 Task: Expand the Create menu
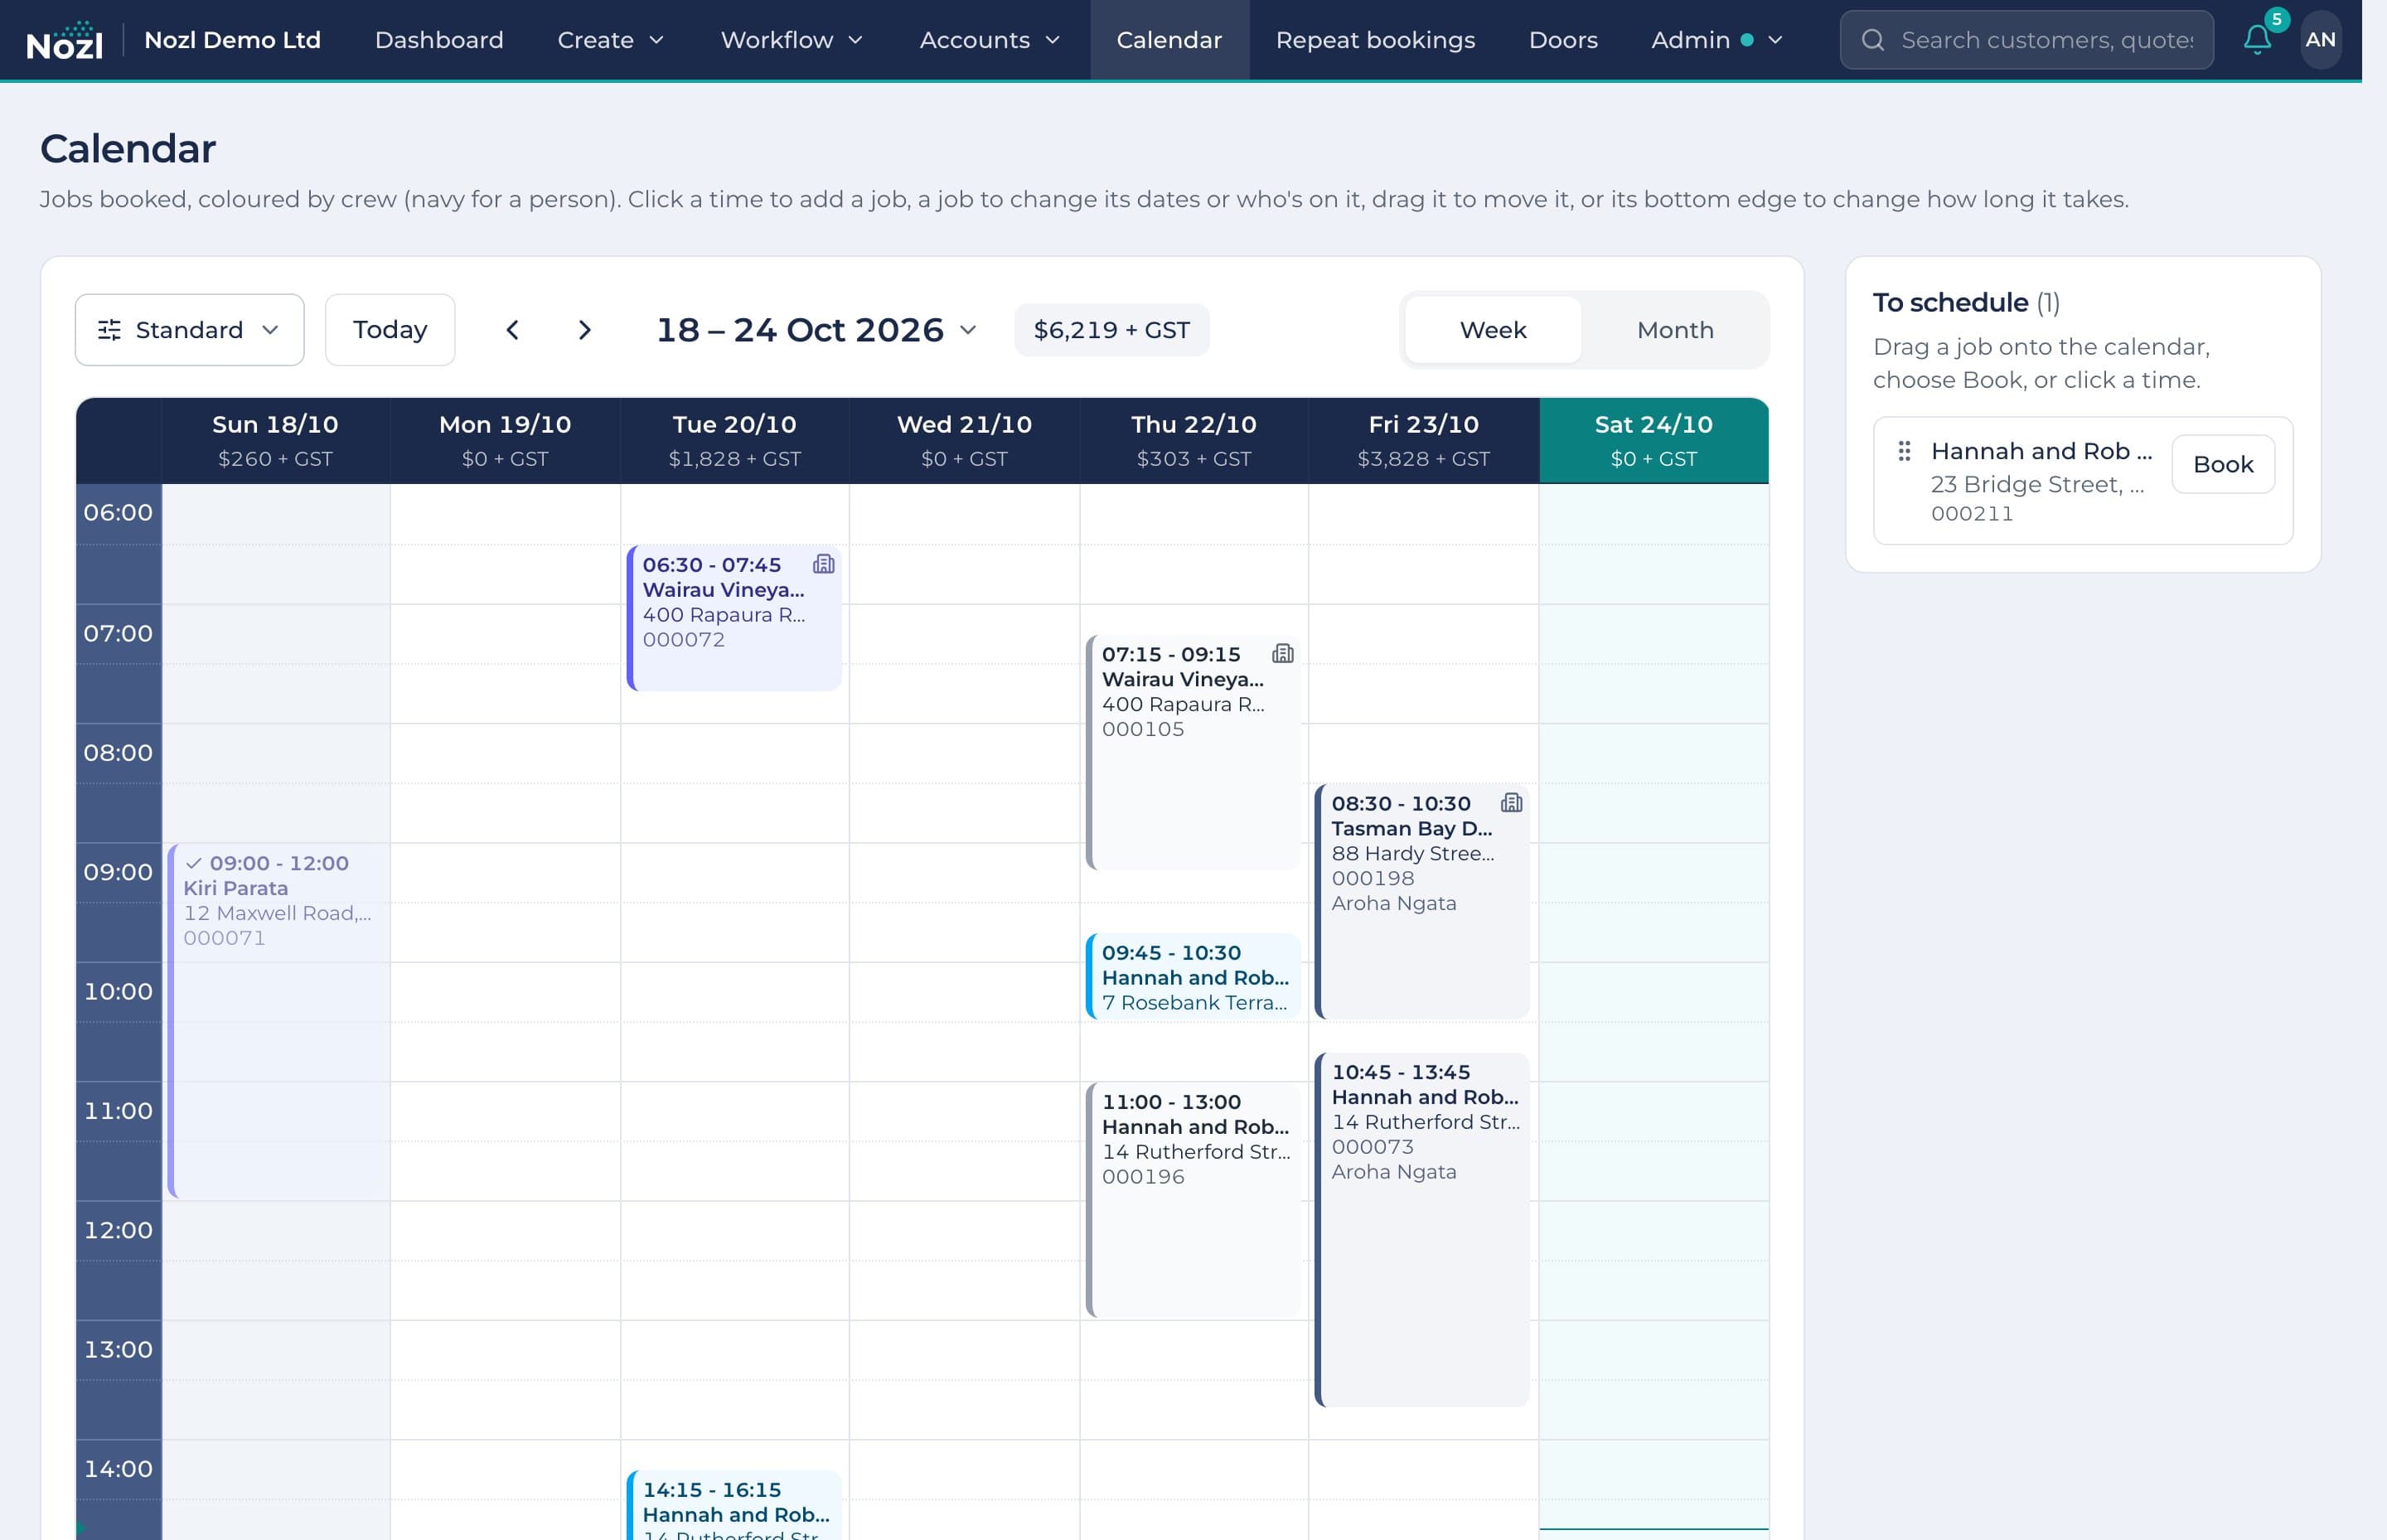610,40
